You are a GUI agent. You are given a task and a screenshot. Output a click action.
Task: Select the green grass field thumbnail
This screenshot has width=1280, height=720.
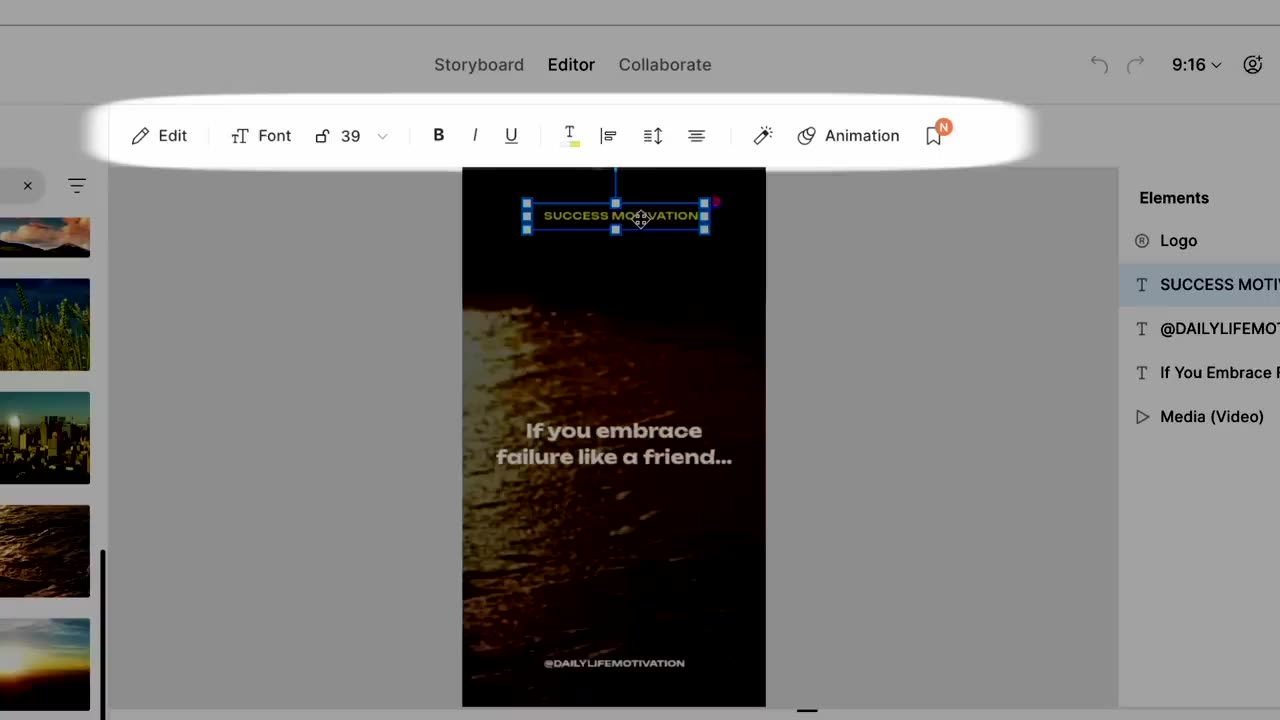[x=45, y=325]
